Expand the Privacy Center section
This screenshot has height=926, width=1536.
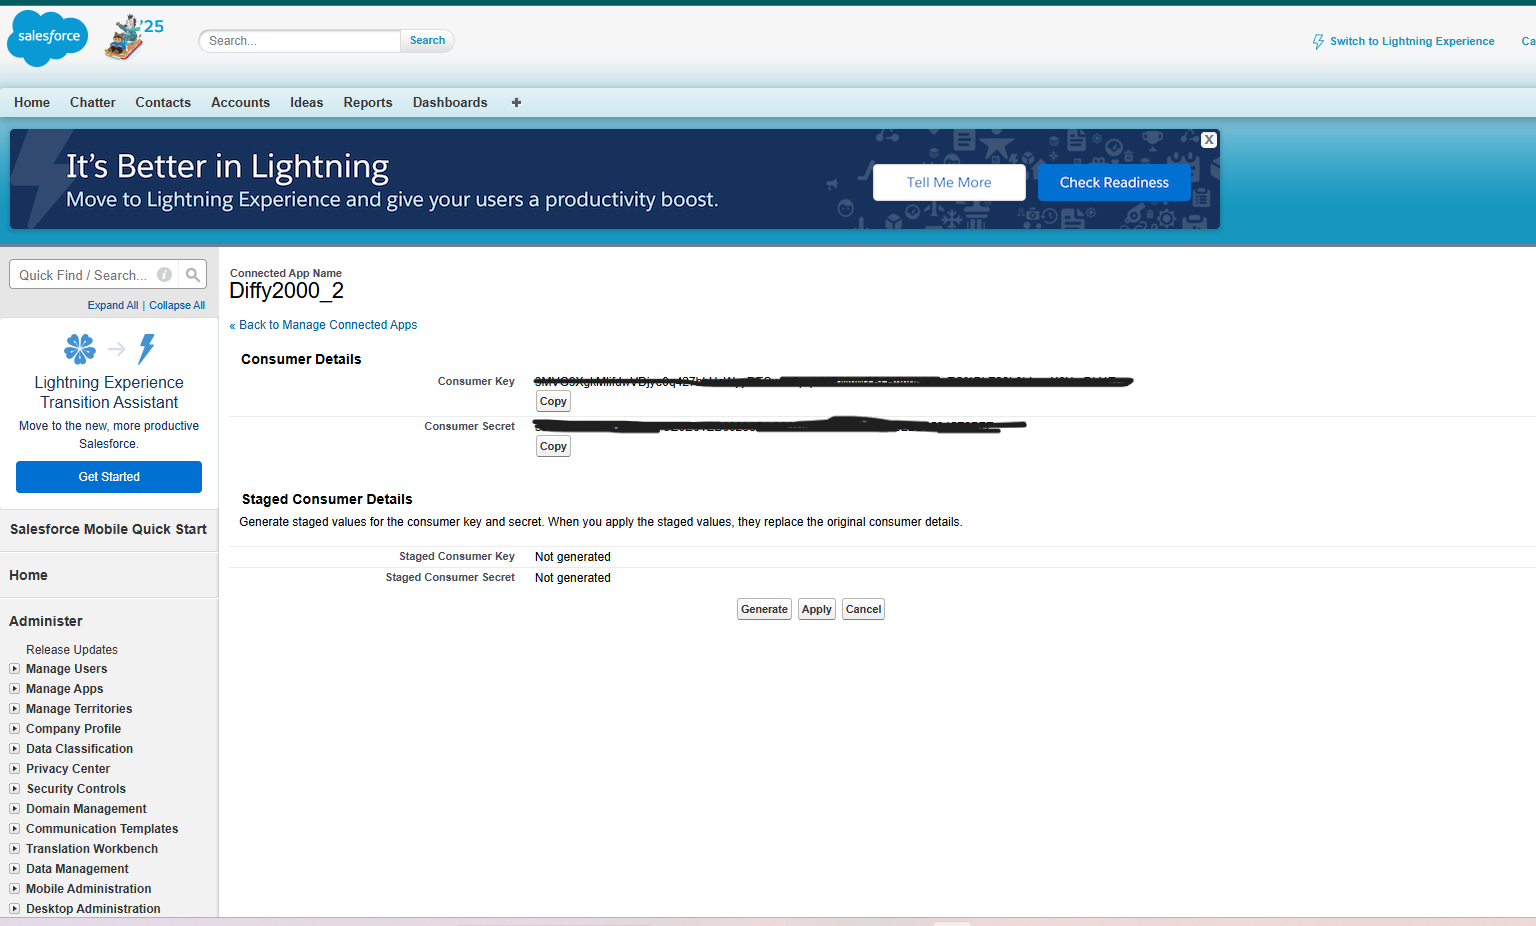point(15,769)
